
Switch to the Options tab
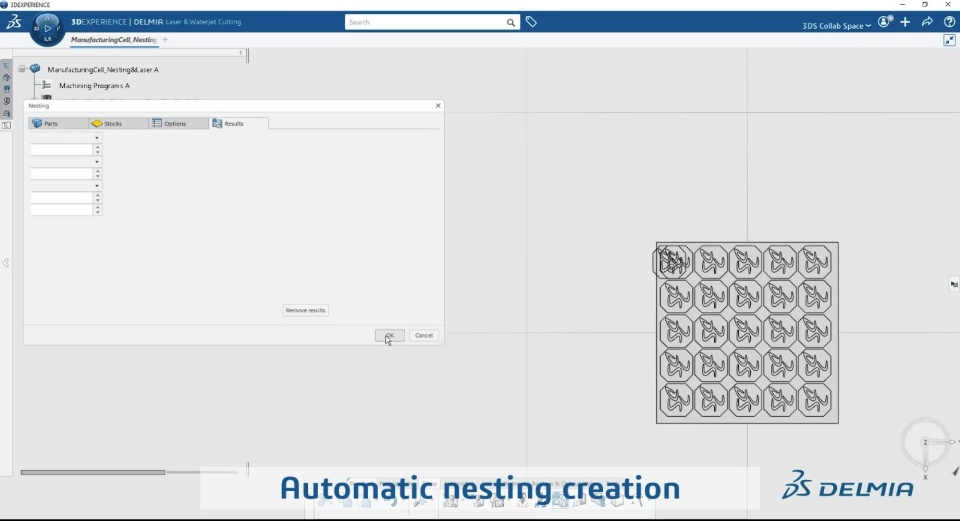[178, 123]
